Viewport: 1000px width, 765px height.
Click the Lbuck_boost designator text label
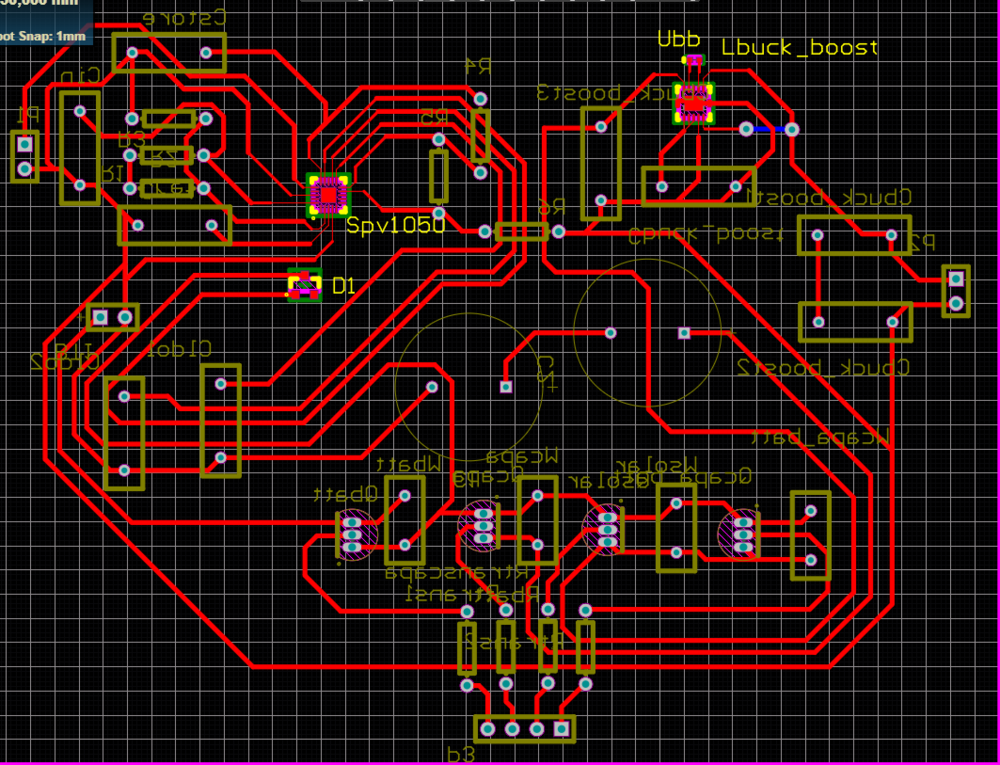(x=799, y=47)
